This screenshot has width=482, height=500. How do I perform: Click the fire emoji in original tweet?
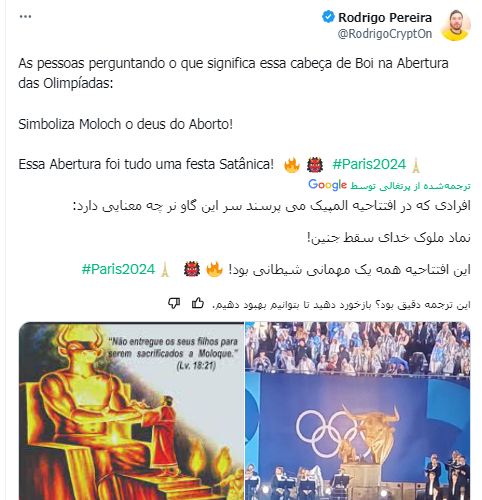coord(292,165)
